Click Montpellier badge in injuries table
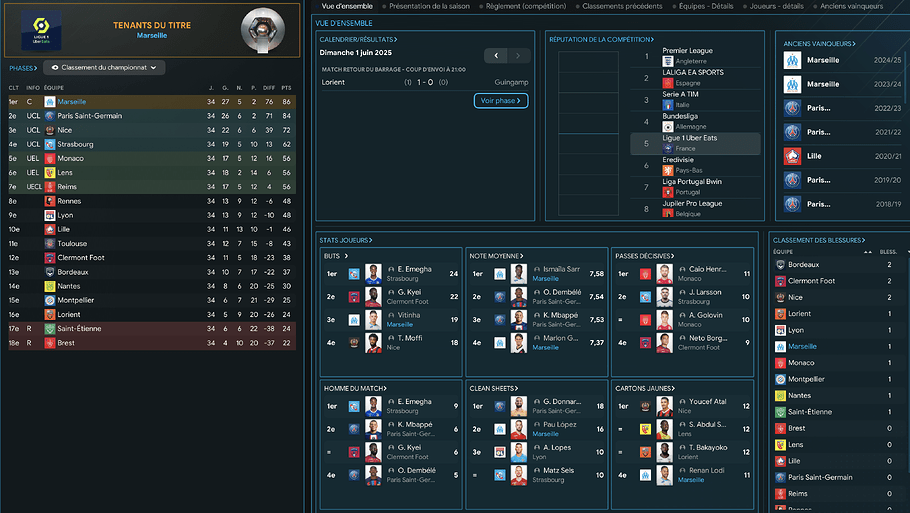Viewport: 910px width, 513px height. [781, 380]
